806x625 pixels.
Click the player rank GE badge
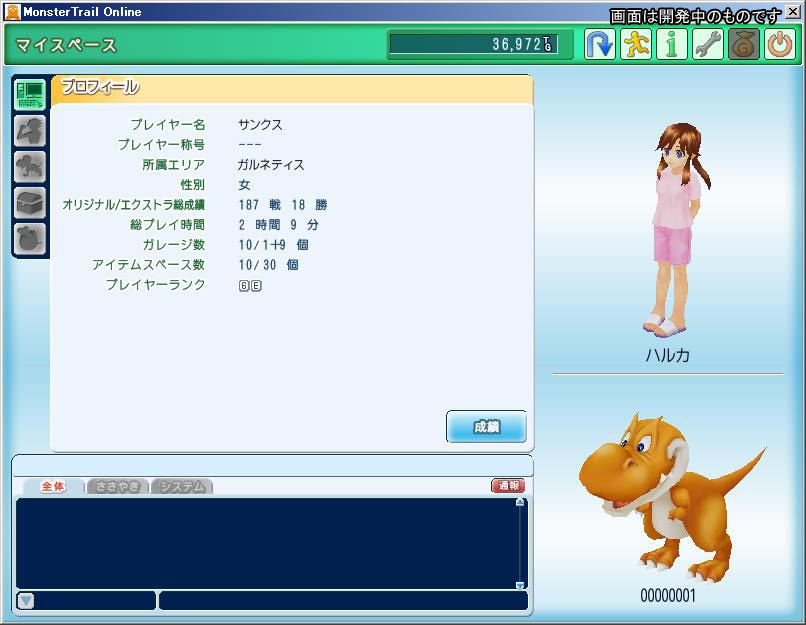(250, 286)
